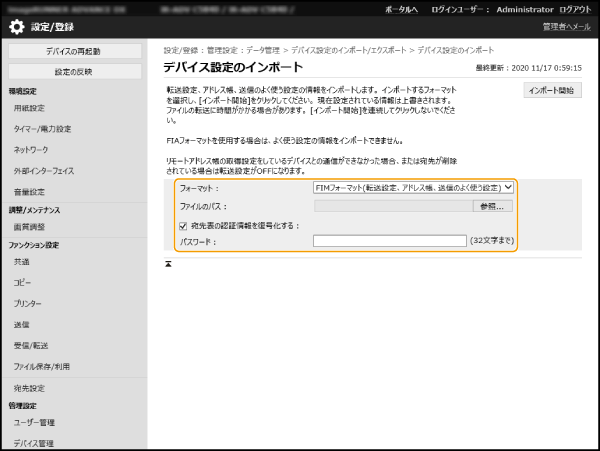The height and width of the screenshot is (451, 600).
Task: Click the パスワード input field
Action: pyautogui.click(x=389, y=241)
